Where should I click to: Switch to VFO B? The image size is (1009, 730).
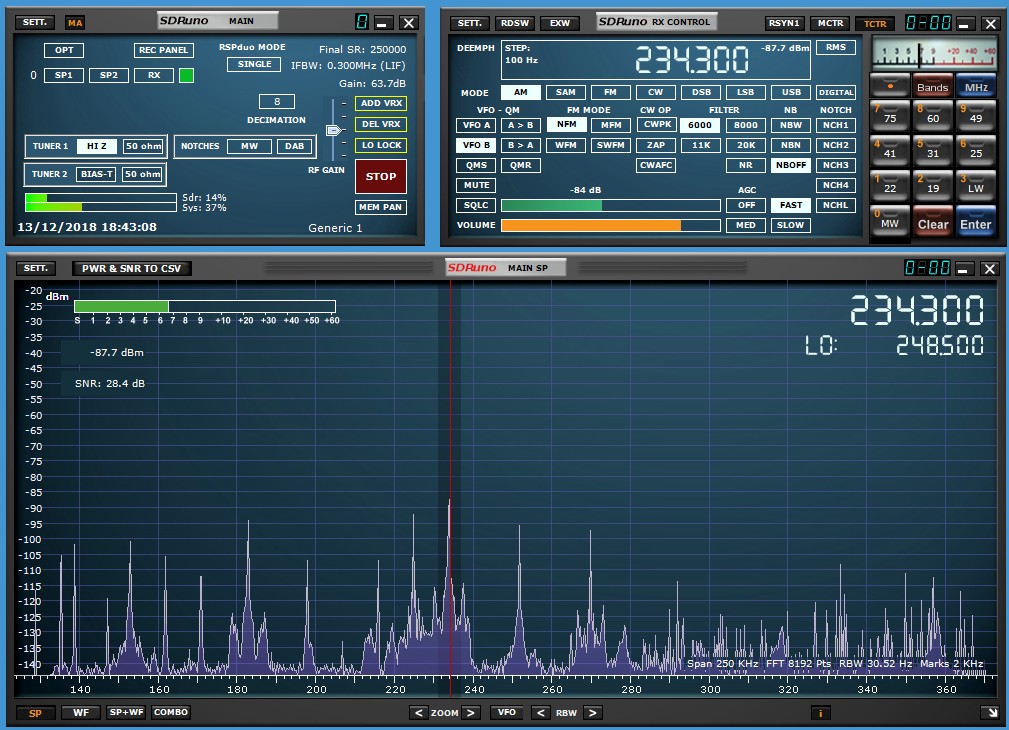click(476, 145)
